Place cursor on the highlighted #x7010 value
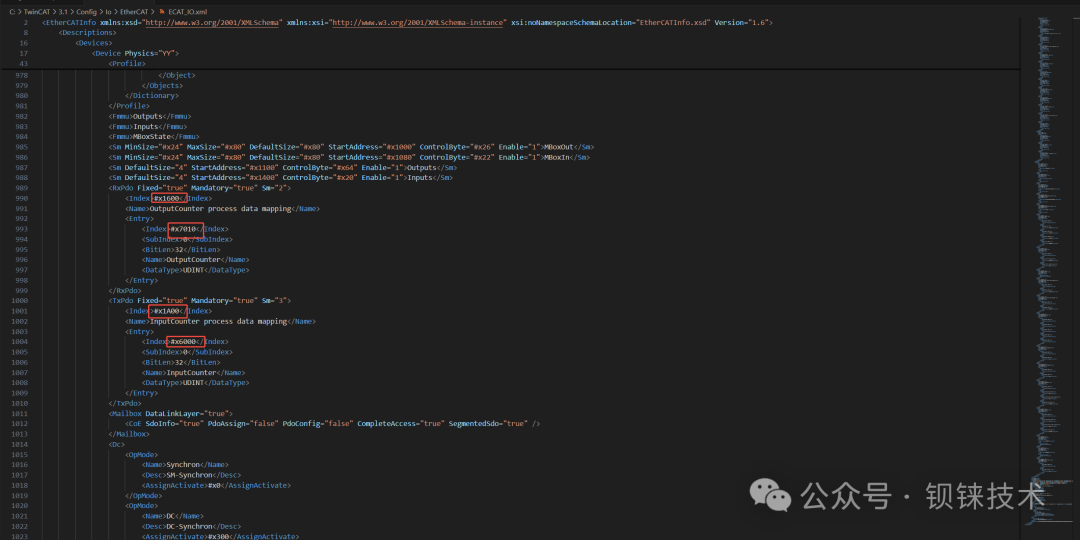This screenshot has height=540, width=1080. pyautogui.click(x=185, y=229)
